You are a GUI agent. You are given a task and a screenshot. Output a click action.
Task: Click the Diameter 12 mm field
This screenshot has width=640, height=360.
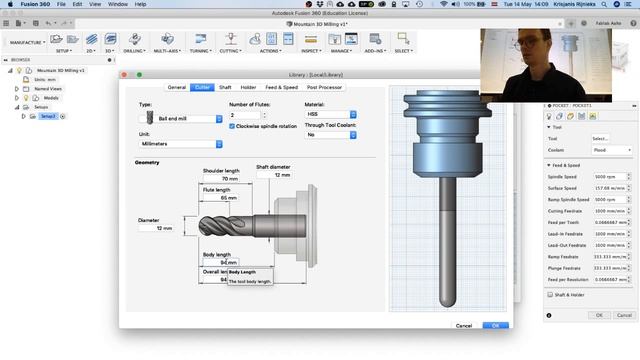pyautogui.click(x=156, y=228)
